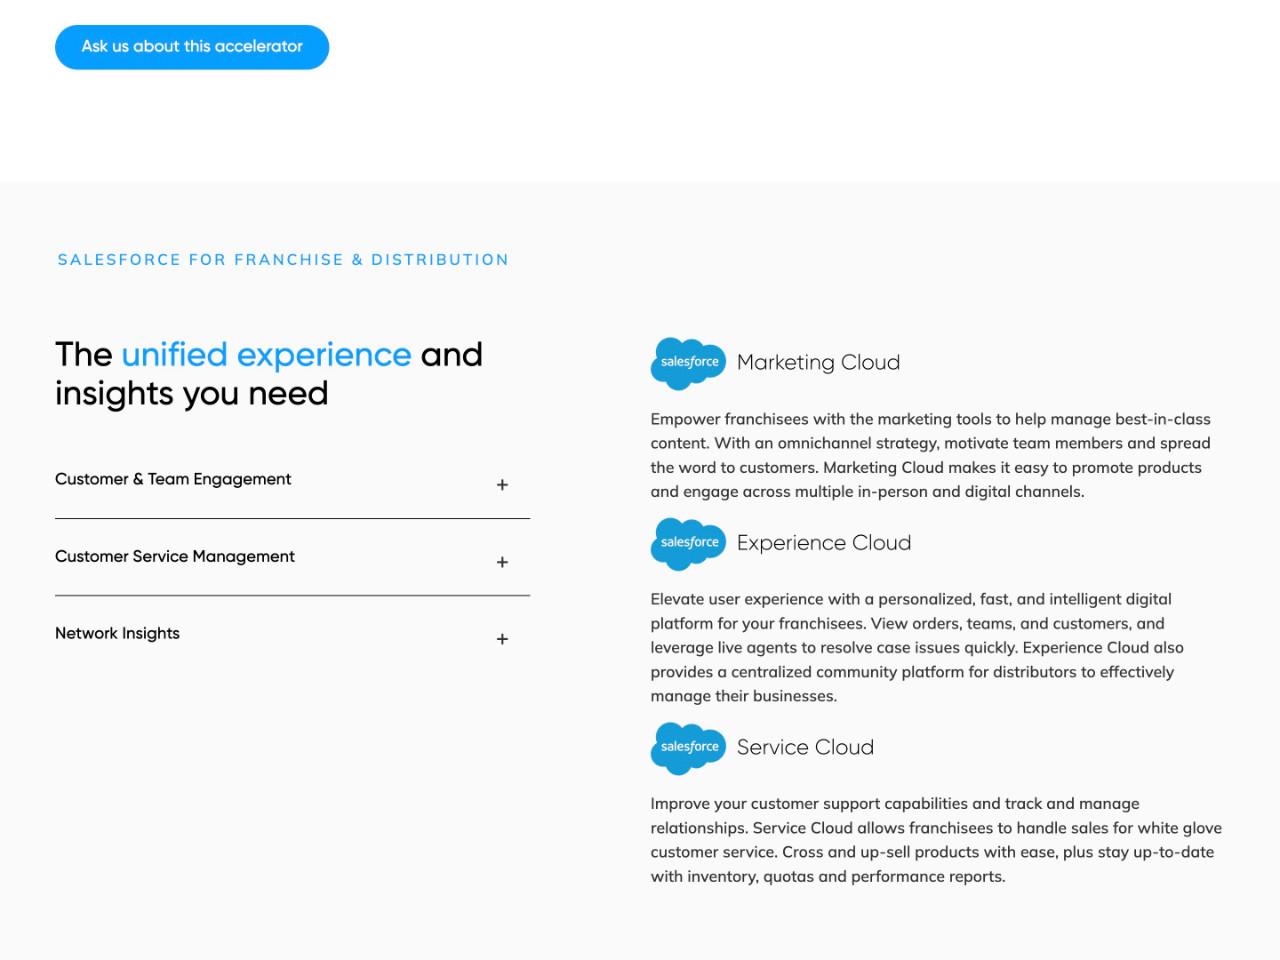The image size is (1280, 960).
Task: Click the plus icon for Customer Service Management
Action: [x=502, y=562]
